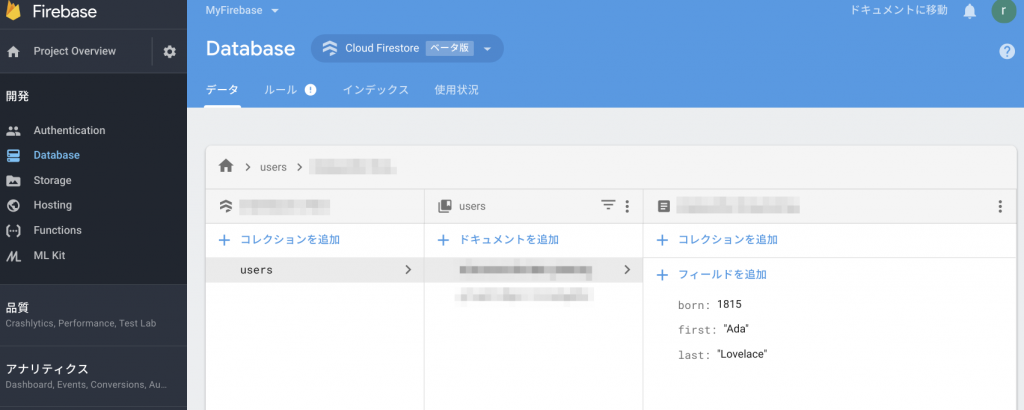
Task: Click the filter icon in users column
Action: pyautogui.click(x=608, y=206)
